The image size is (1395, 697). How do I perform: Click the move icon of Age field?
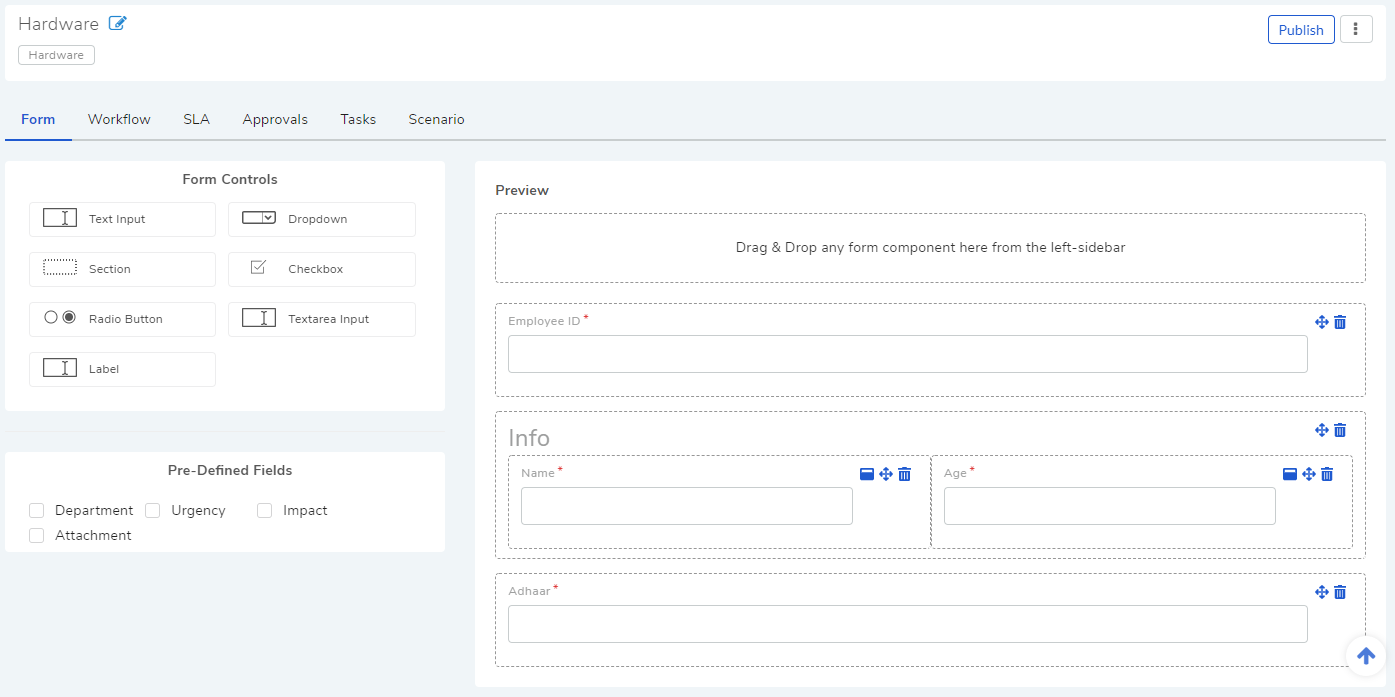[1309, 474]
